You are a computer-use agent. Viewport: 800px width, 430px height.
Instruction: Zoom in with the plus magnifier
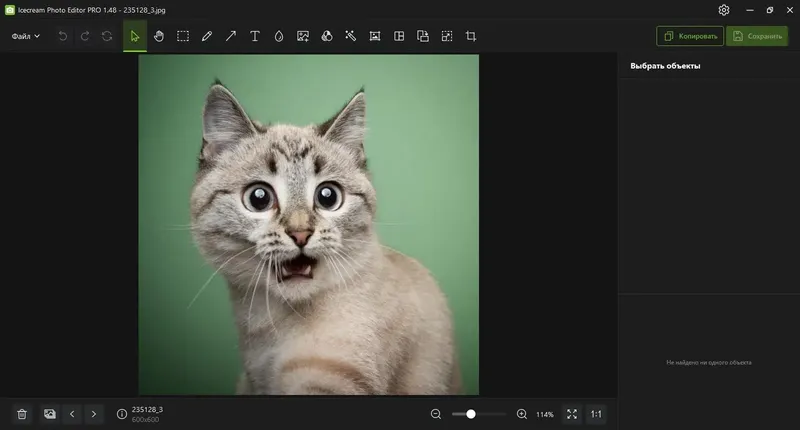tap(521, 413)
